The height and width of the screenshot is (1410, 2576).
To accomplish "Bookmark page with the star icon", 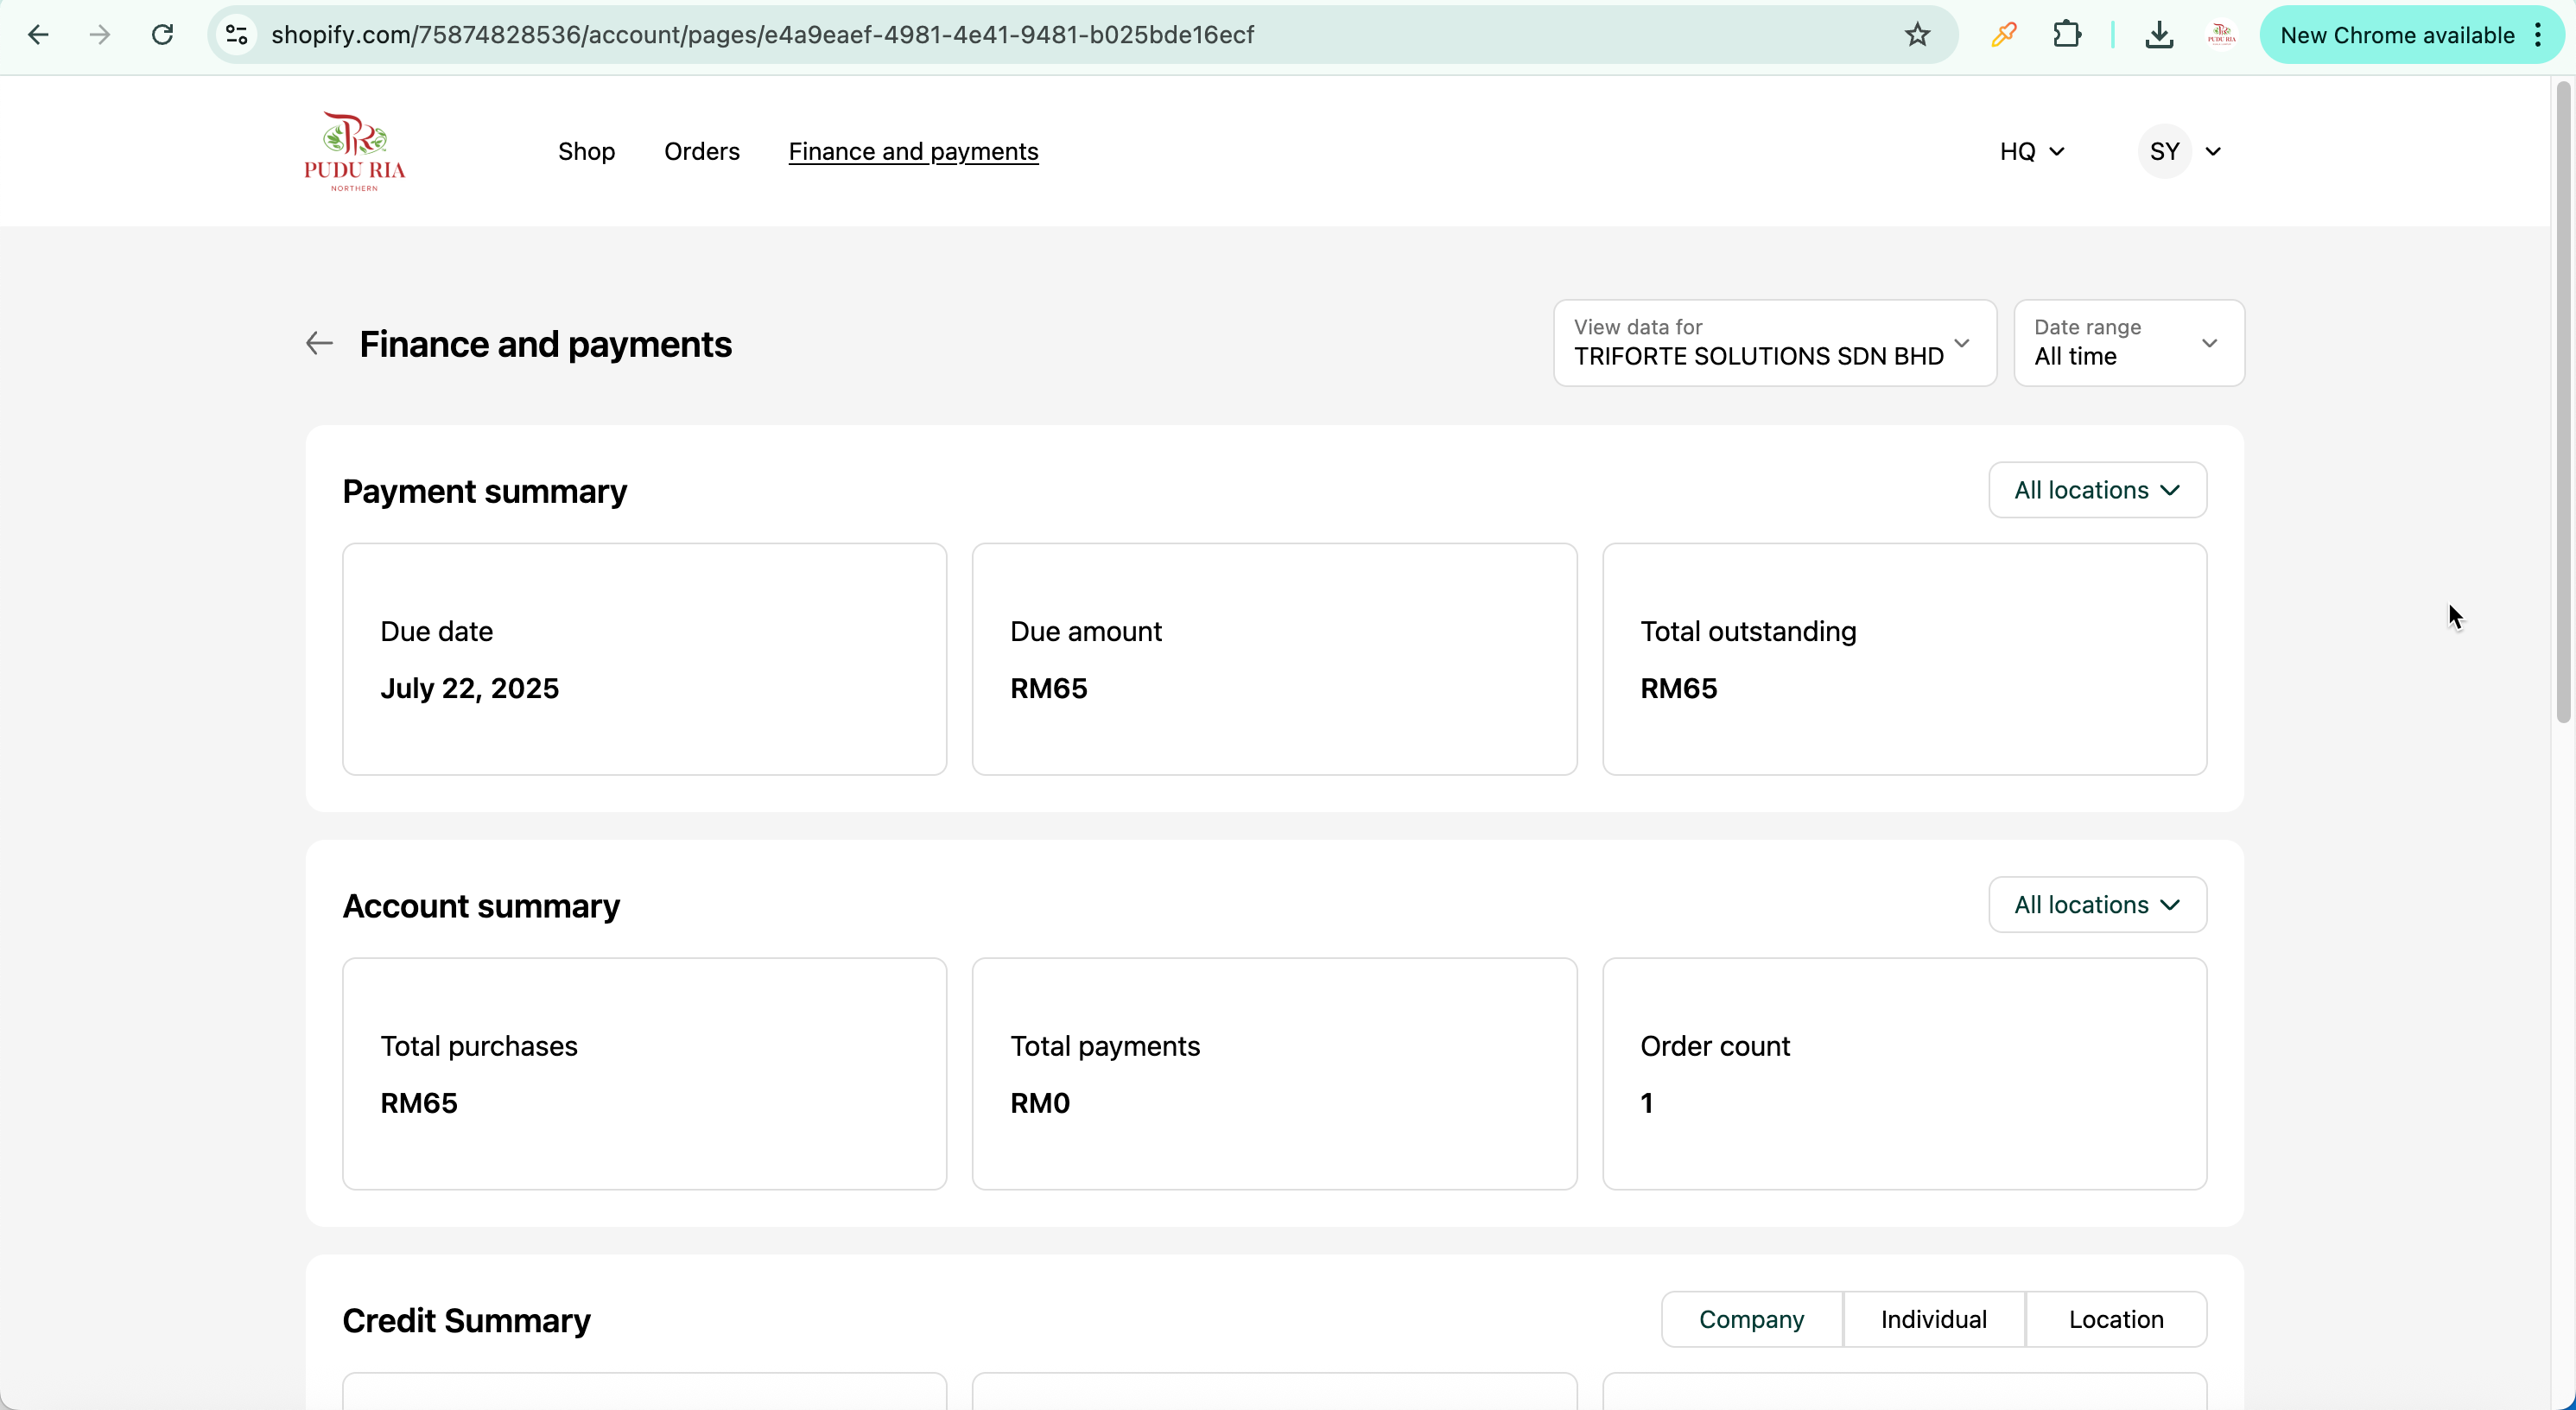I will (1917, 35).
